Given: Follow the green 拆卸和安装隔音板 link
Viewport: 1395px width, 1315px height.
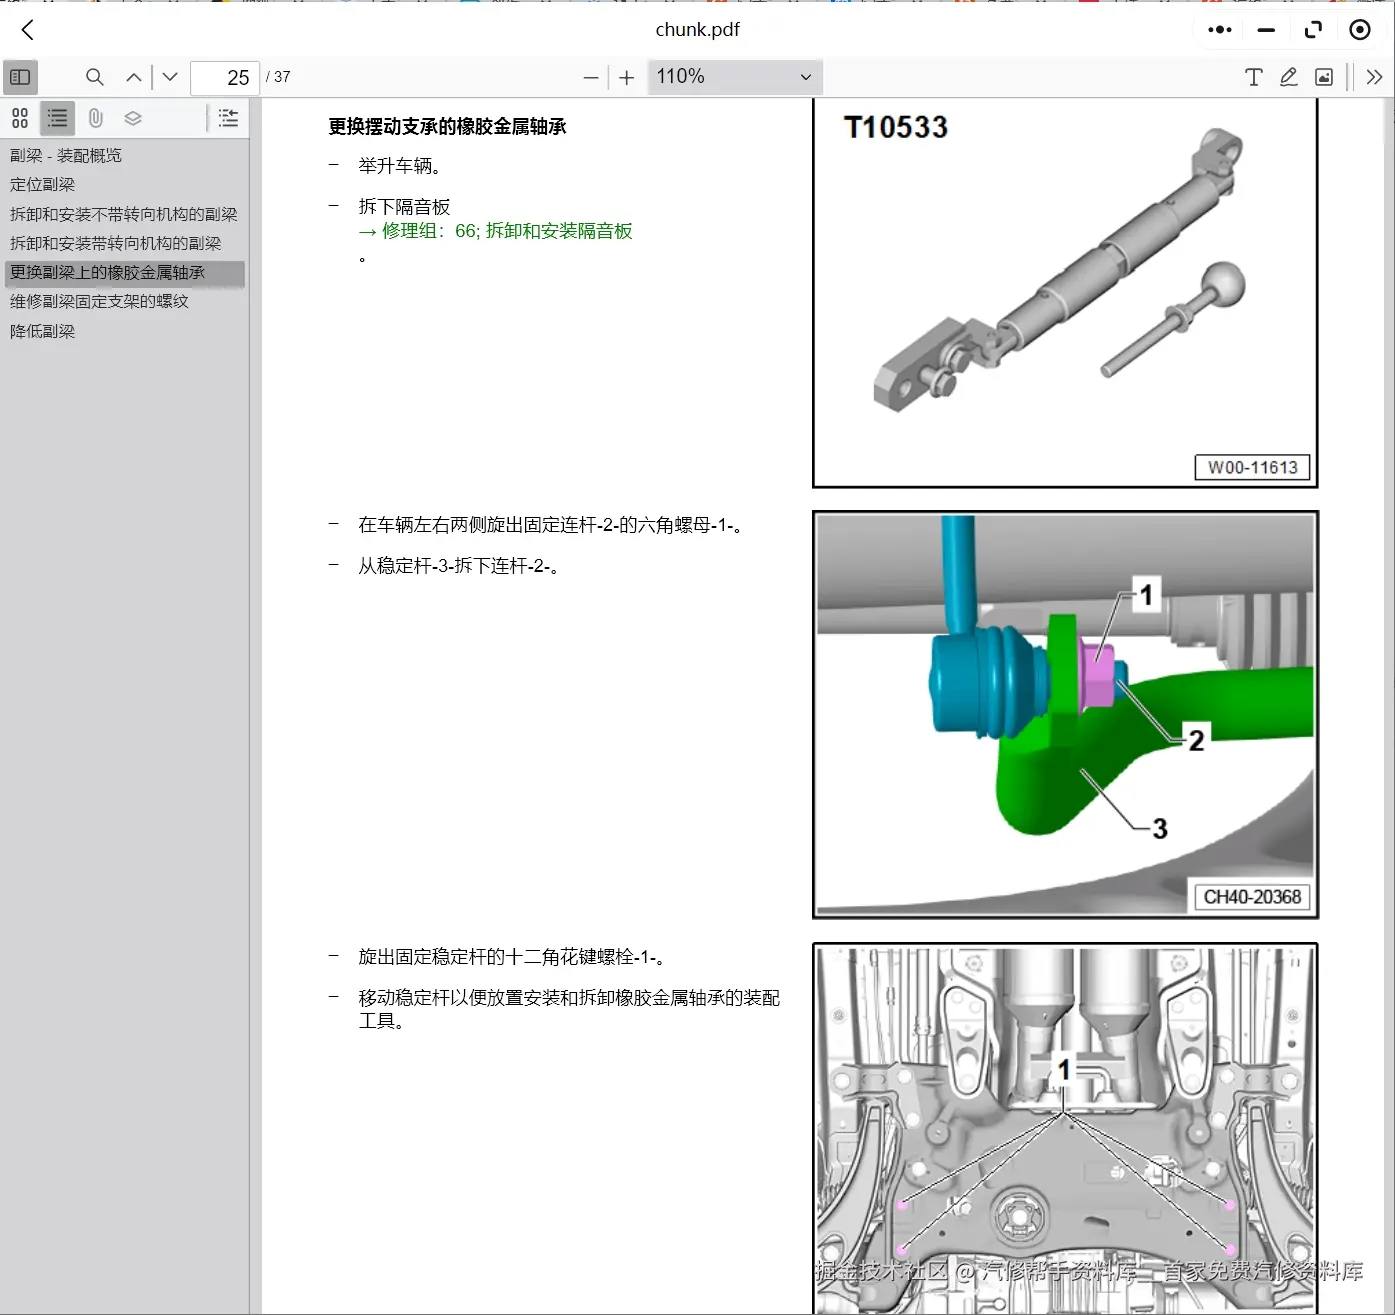Looking at the screenshot, I should (558, 230).
